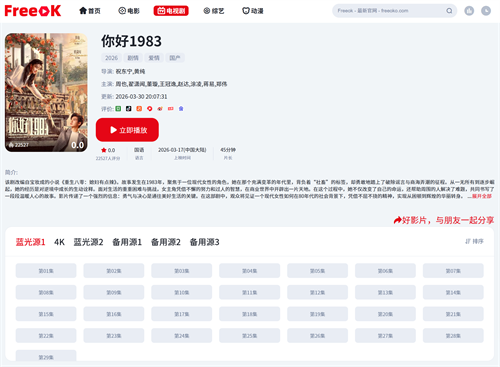Play episode 第08集

(x=46, y=292)
